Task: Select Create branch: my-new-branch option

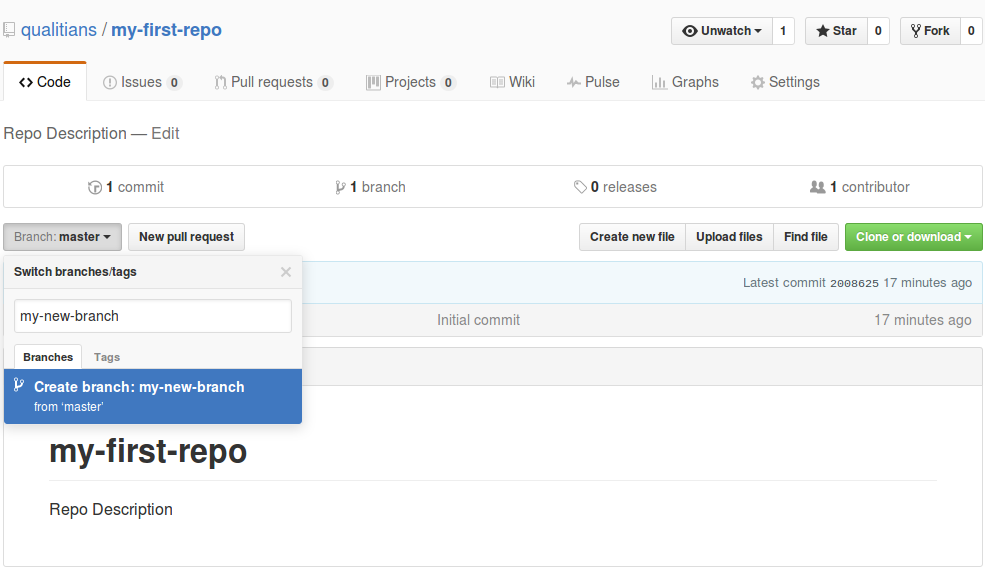Action: (x=153, y=396)
